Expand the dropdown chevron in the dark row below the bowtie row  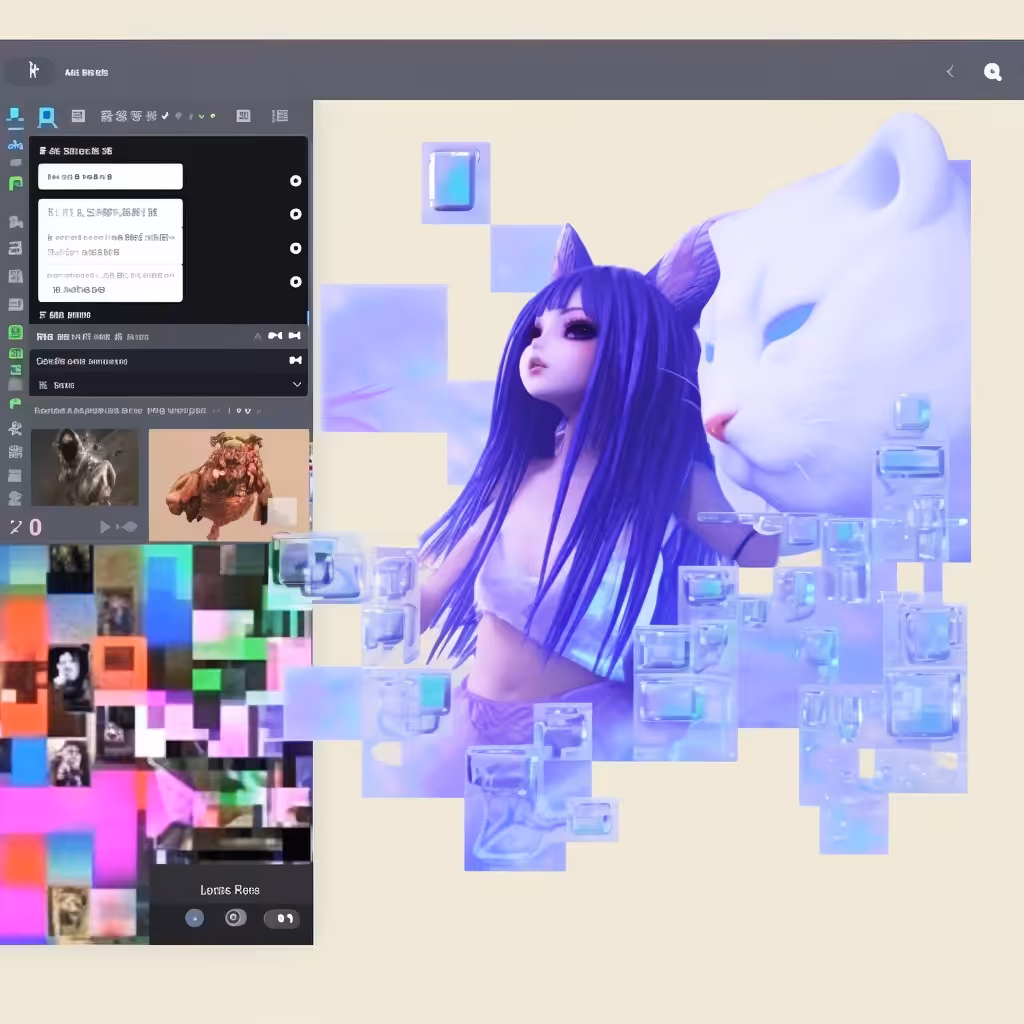tap(297, 384)
